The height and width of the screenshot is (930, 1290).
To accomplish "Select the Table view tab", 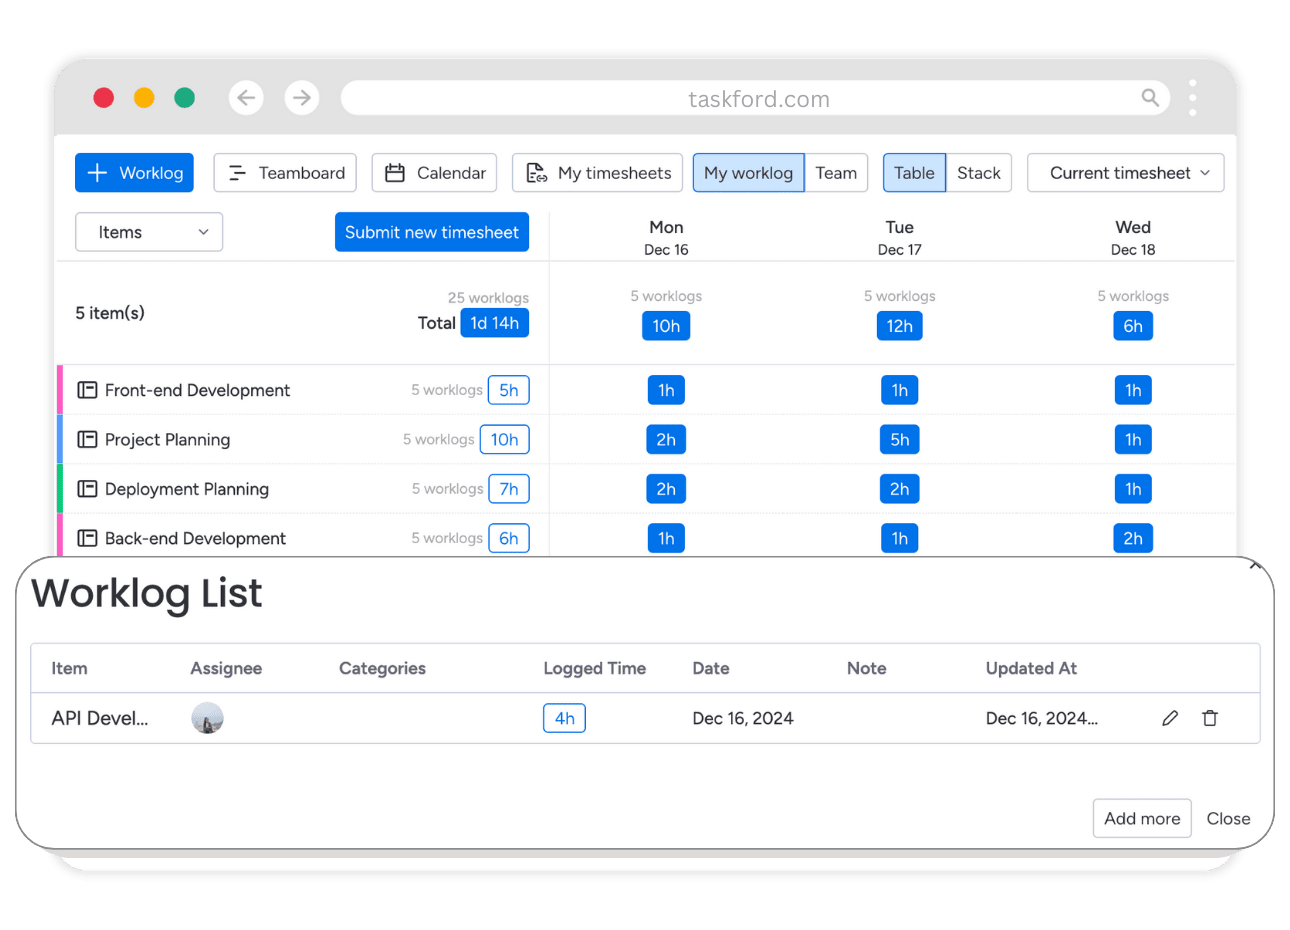I will click(914, 172).
